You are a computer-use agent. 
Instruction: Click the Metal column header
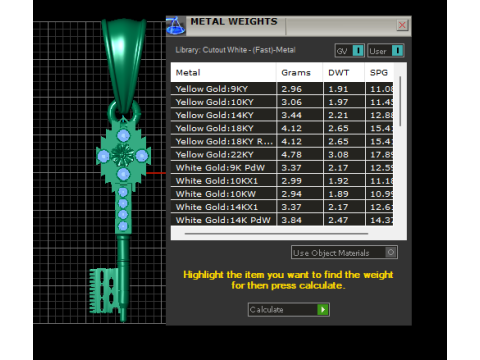pos(223,72)
